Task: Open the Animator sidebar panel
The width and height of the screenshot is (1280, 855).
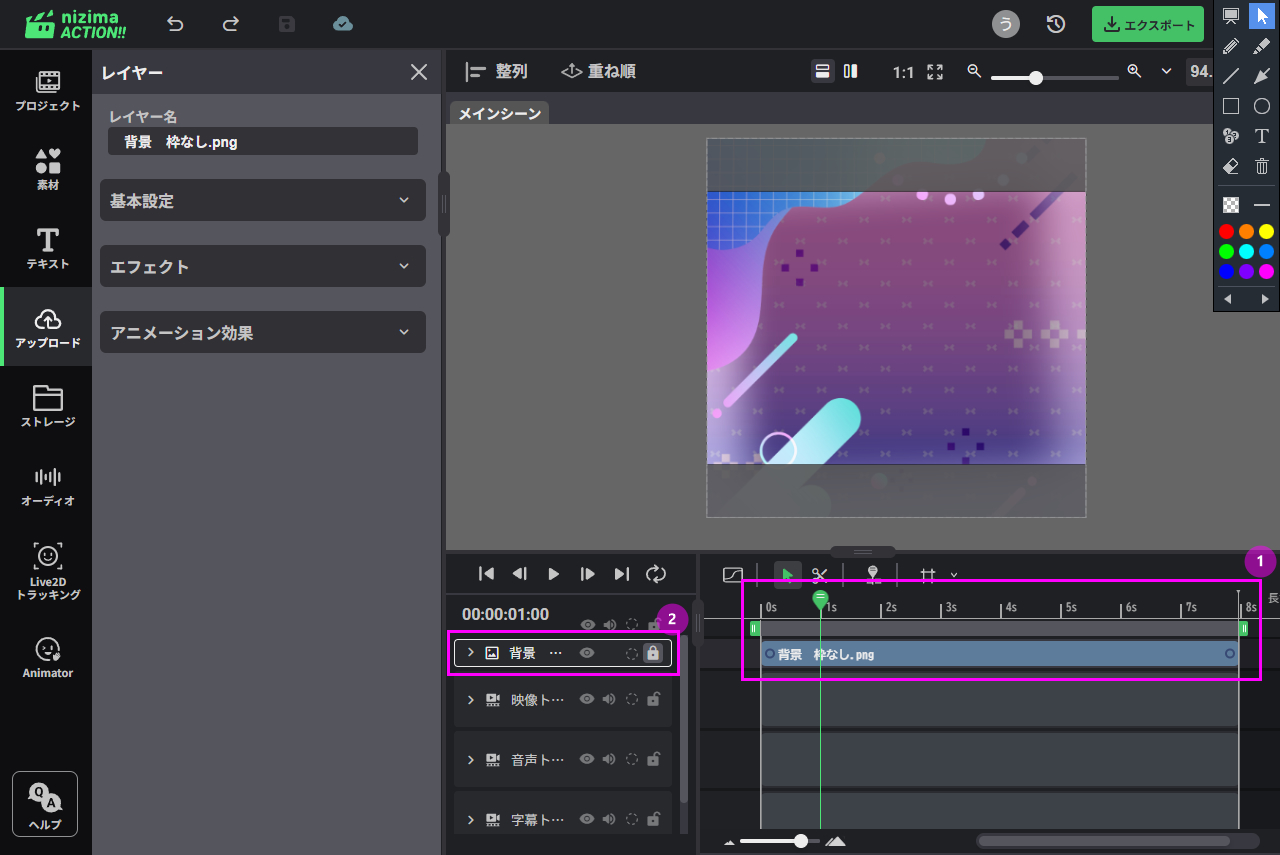Action: pyautogui.click(x=47, y=657)
